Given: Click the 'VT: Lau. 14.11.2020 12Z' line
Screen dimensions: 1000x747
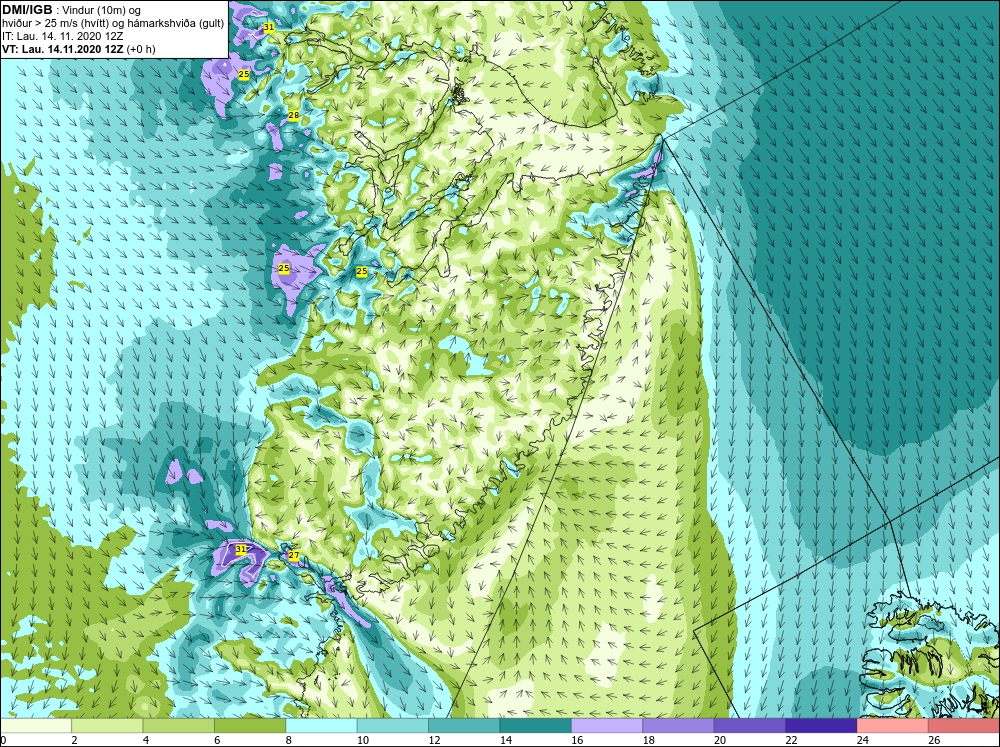Looking at the screenshot, I should 63,49.
